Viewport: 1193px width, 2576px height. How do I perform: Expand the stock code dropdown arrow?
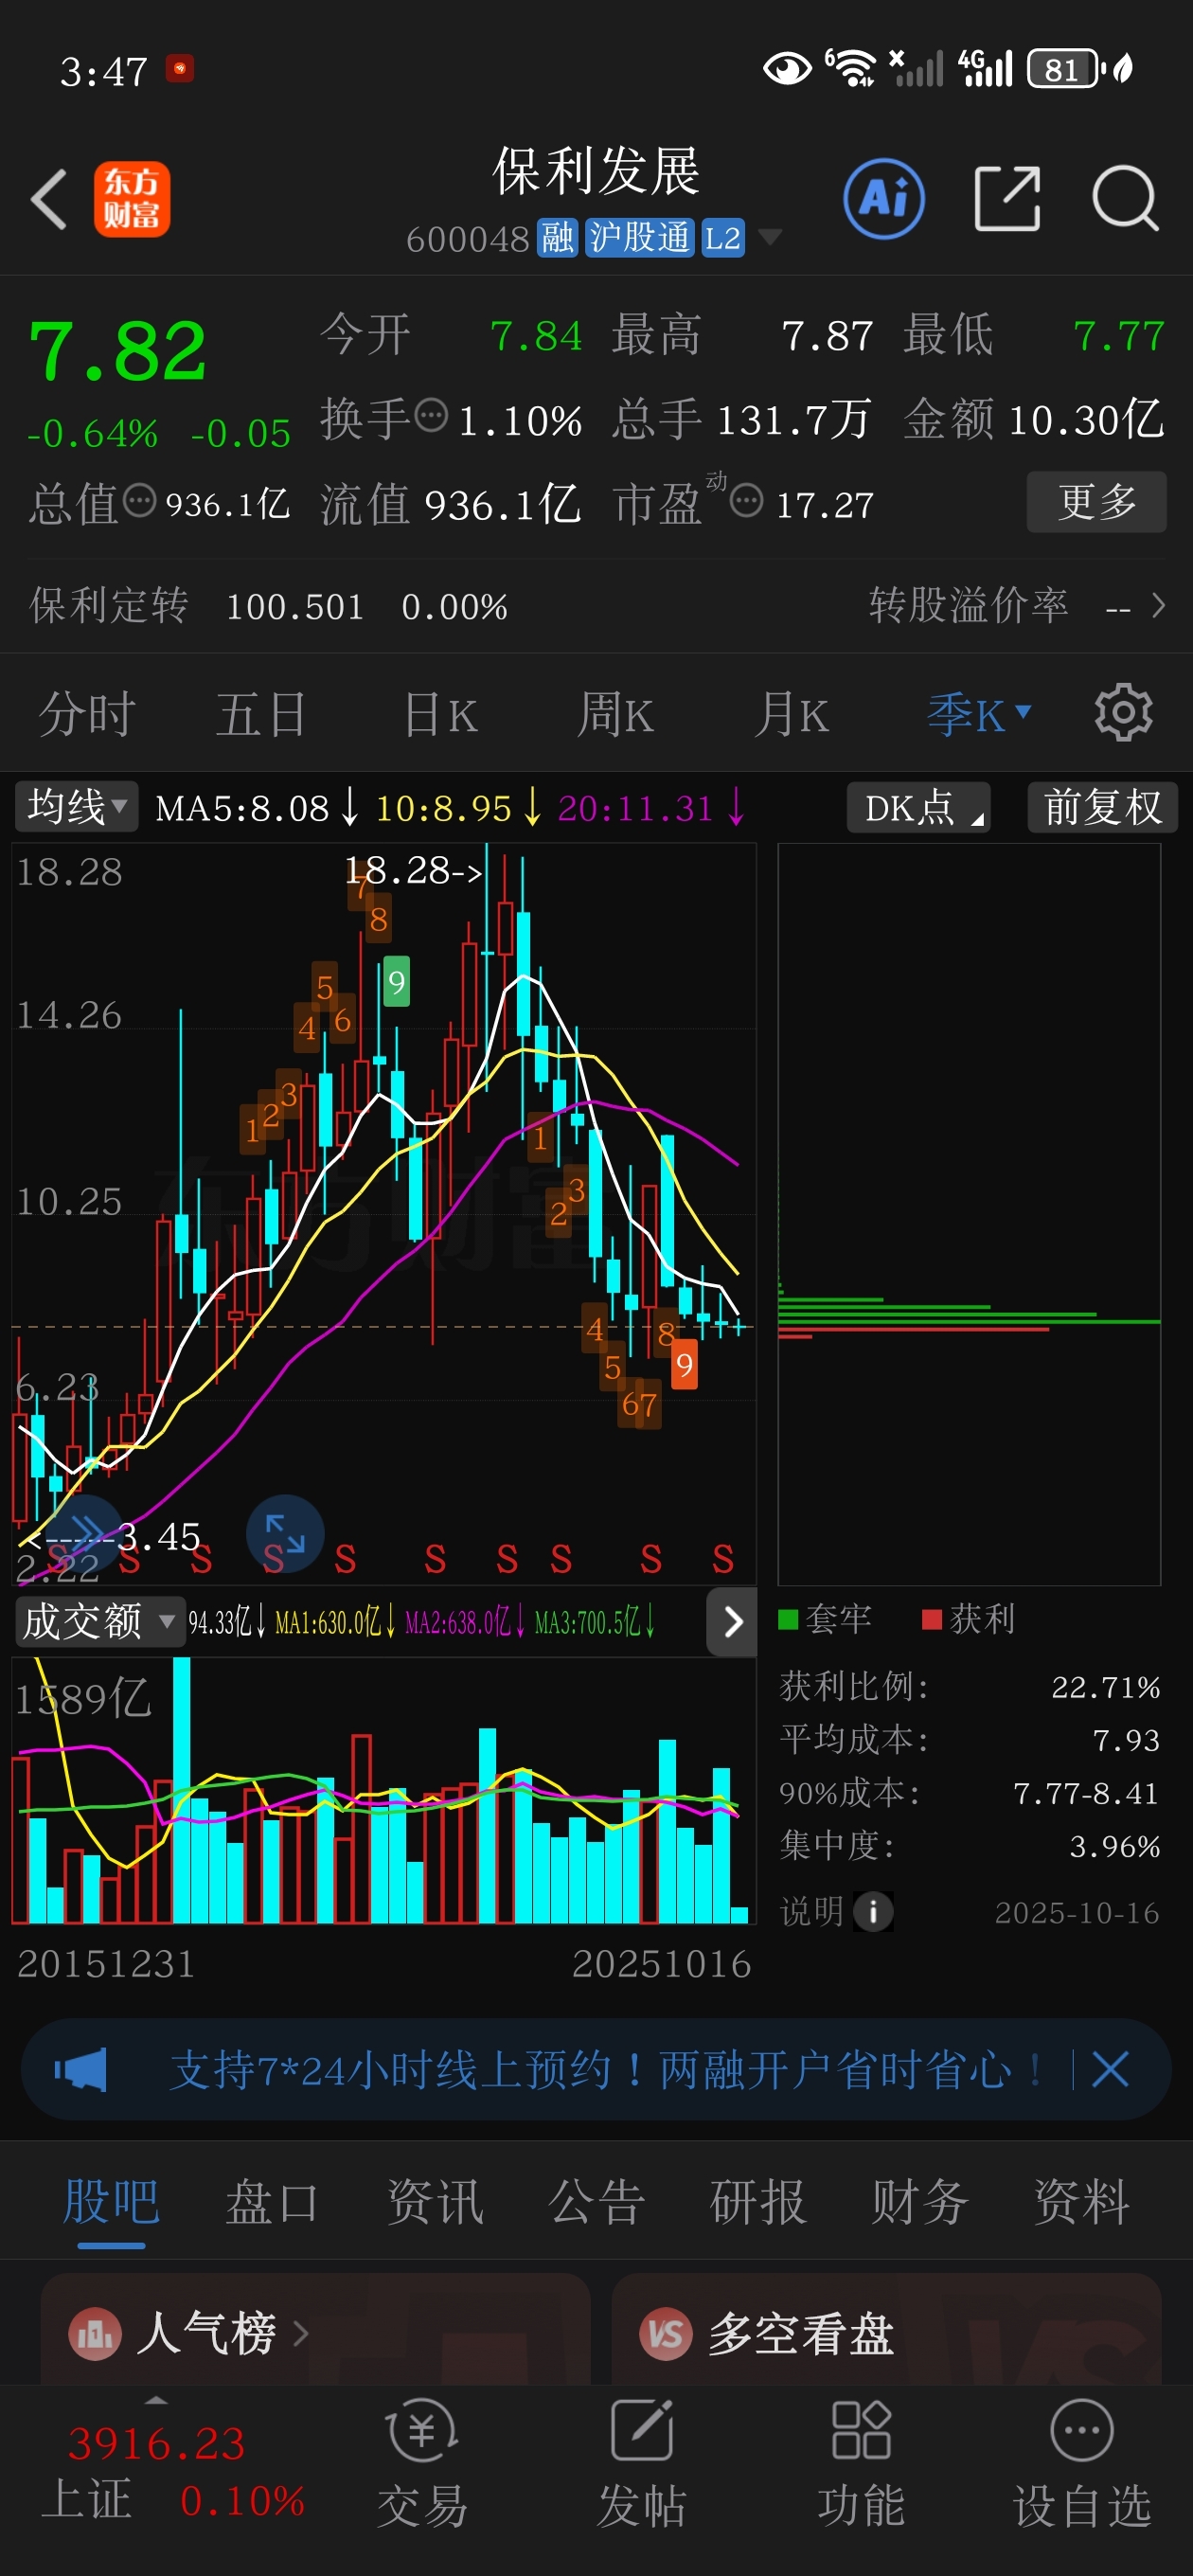tap(769, 237)
